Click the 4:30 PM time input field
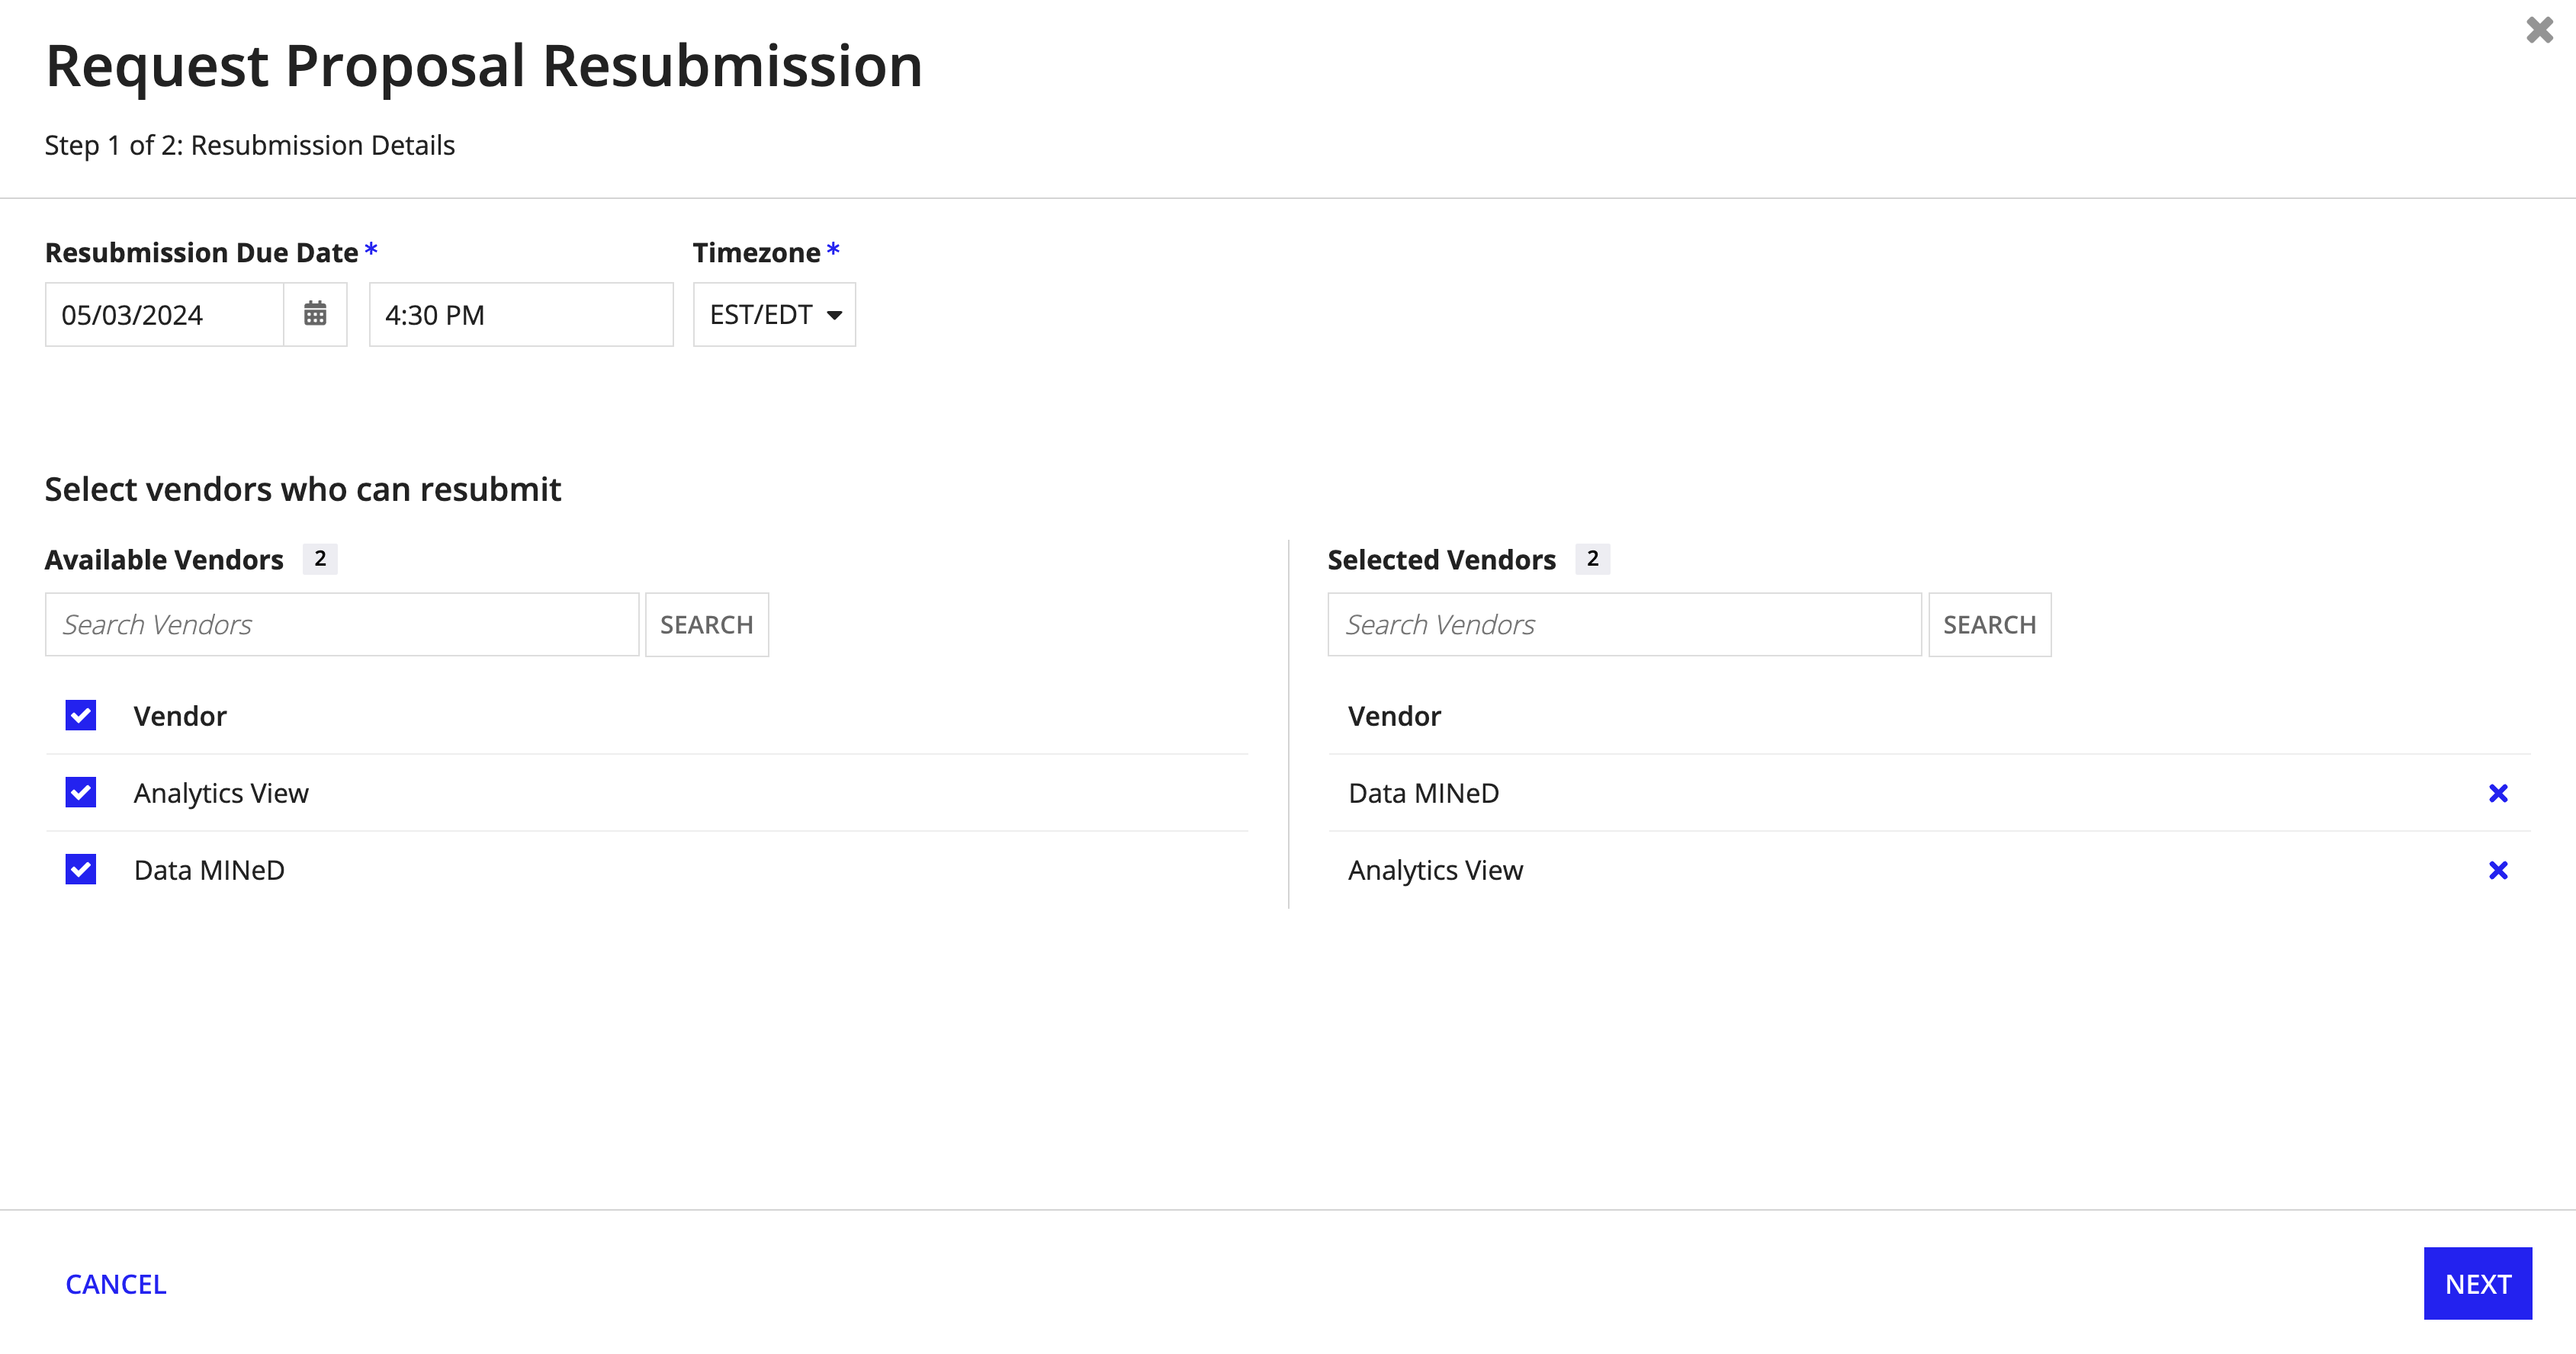 (x=522, y=313)
